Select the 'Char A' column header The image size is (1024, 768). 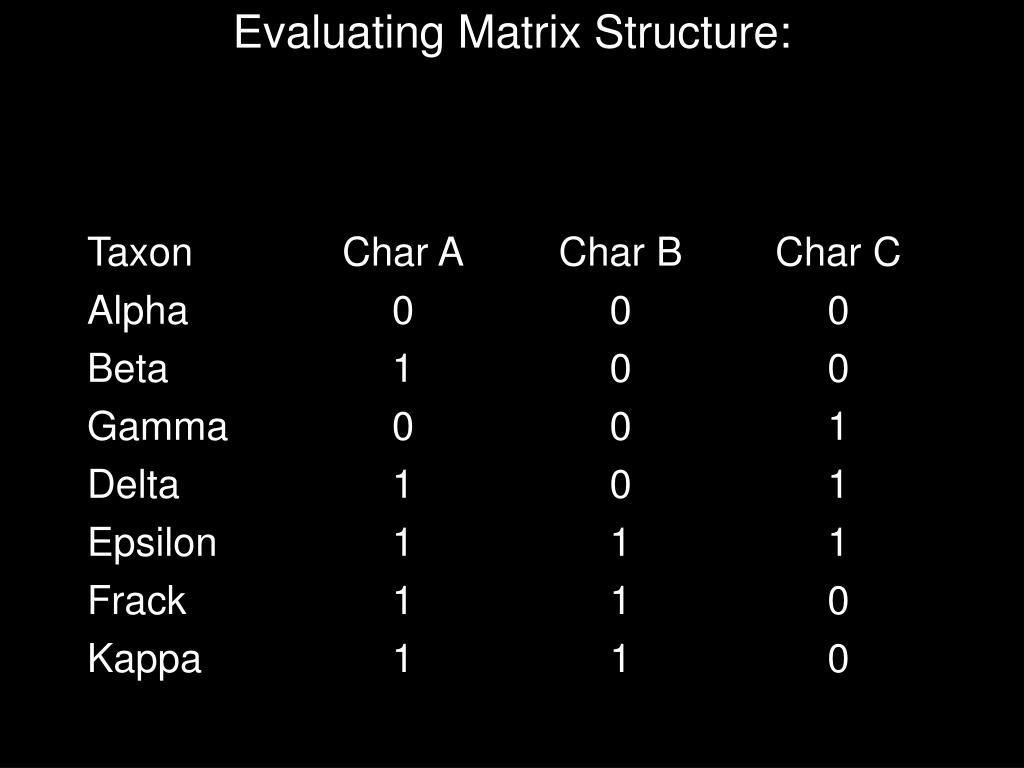pyautogui.click(x=403, y=252)
